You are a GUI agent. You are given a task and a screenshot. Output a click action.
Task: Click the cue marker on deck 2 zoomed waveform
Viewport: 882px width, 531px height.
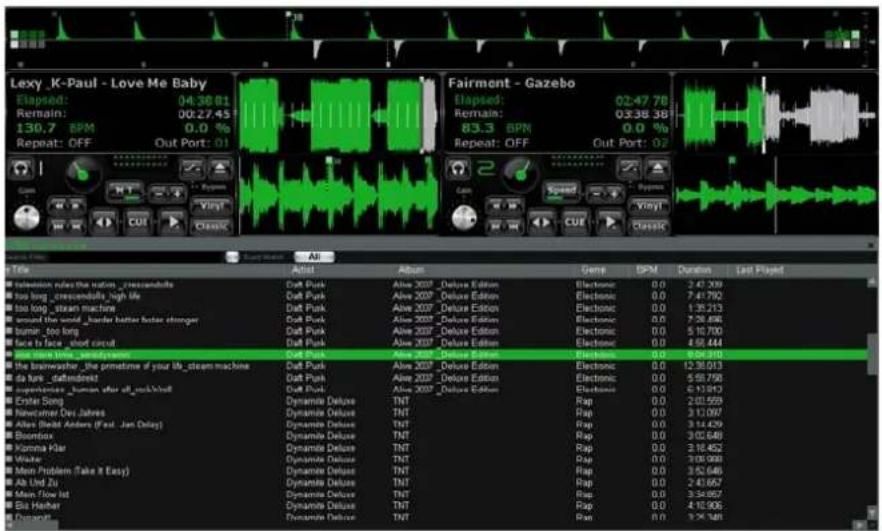[x=732, y=161]
